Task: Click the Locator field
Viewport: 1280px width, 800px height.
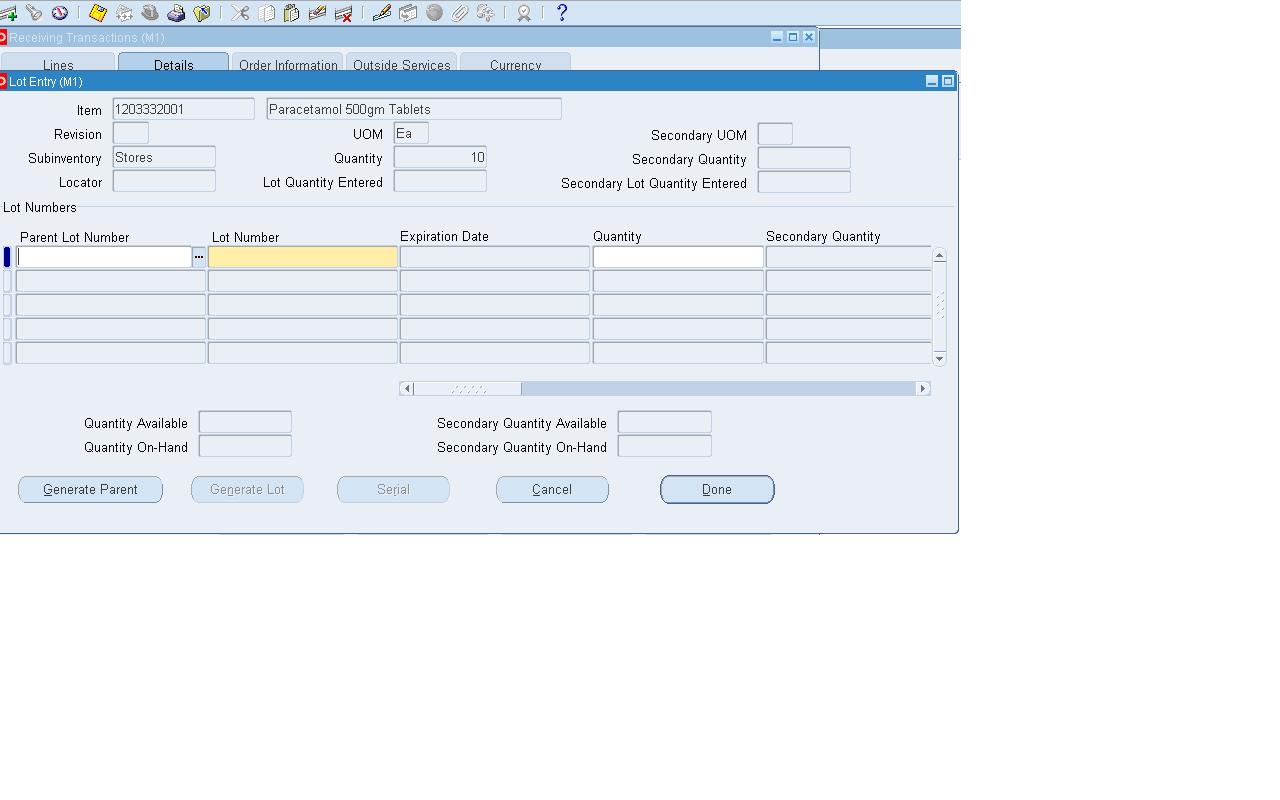Action: click(164, 181)
